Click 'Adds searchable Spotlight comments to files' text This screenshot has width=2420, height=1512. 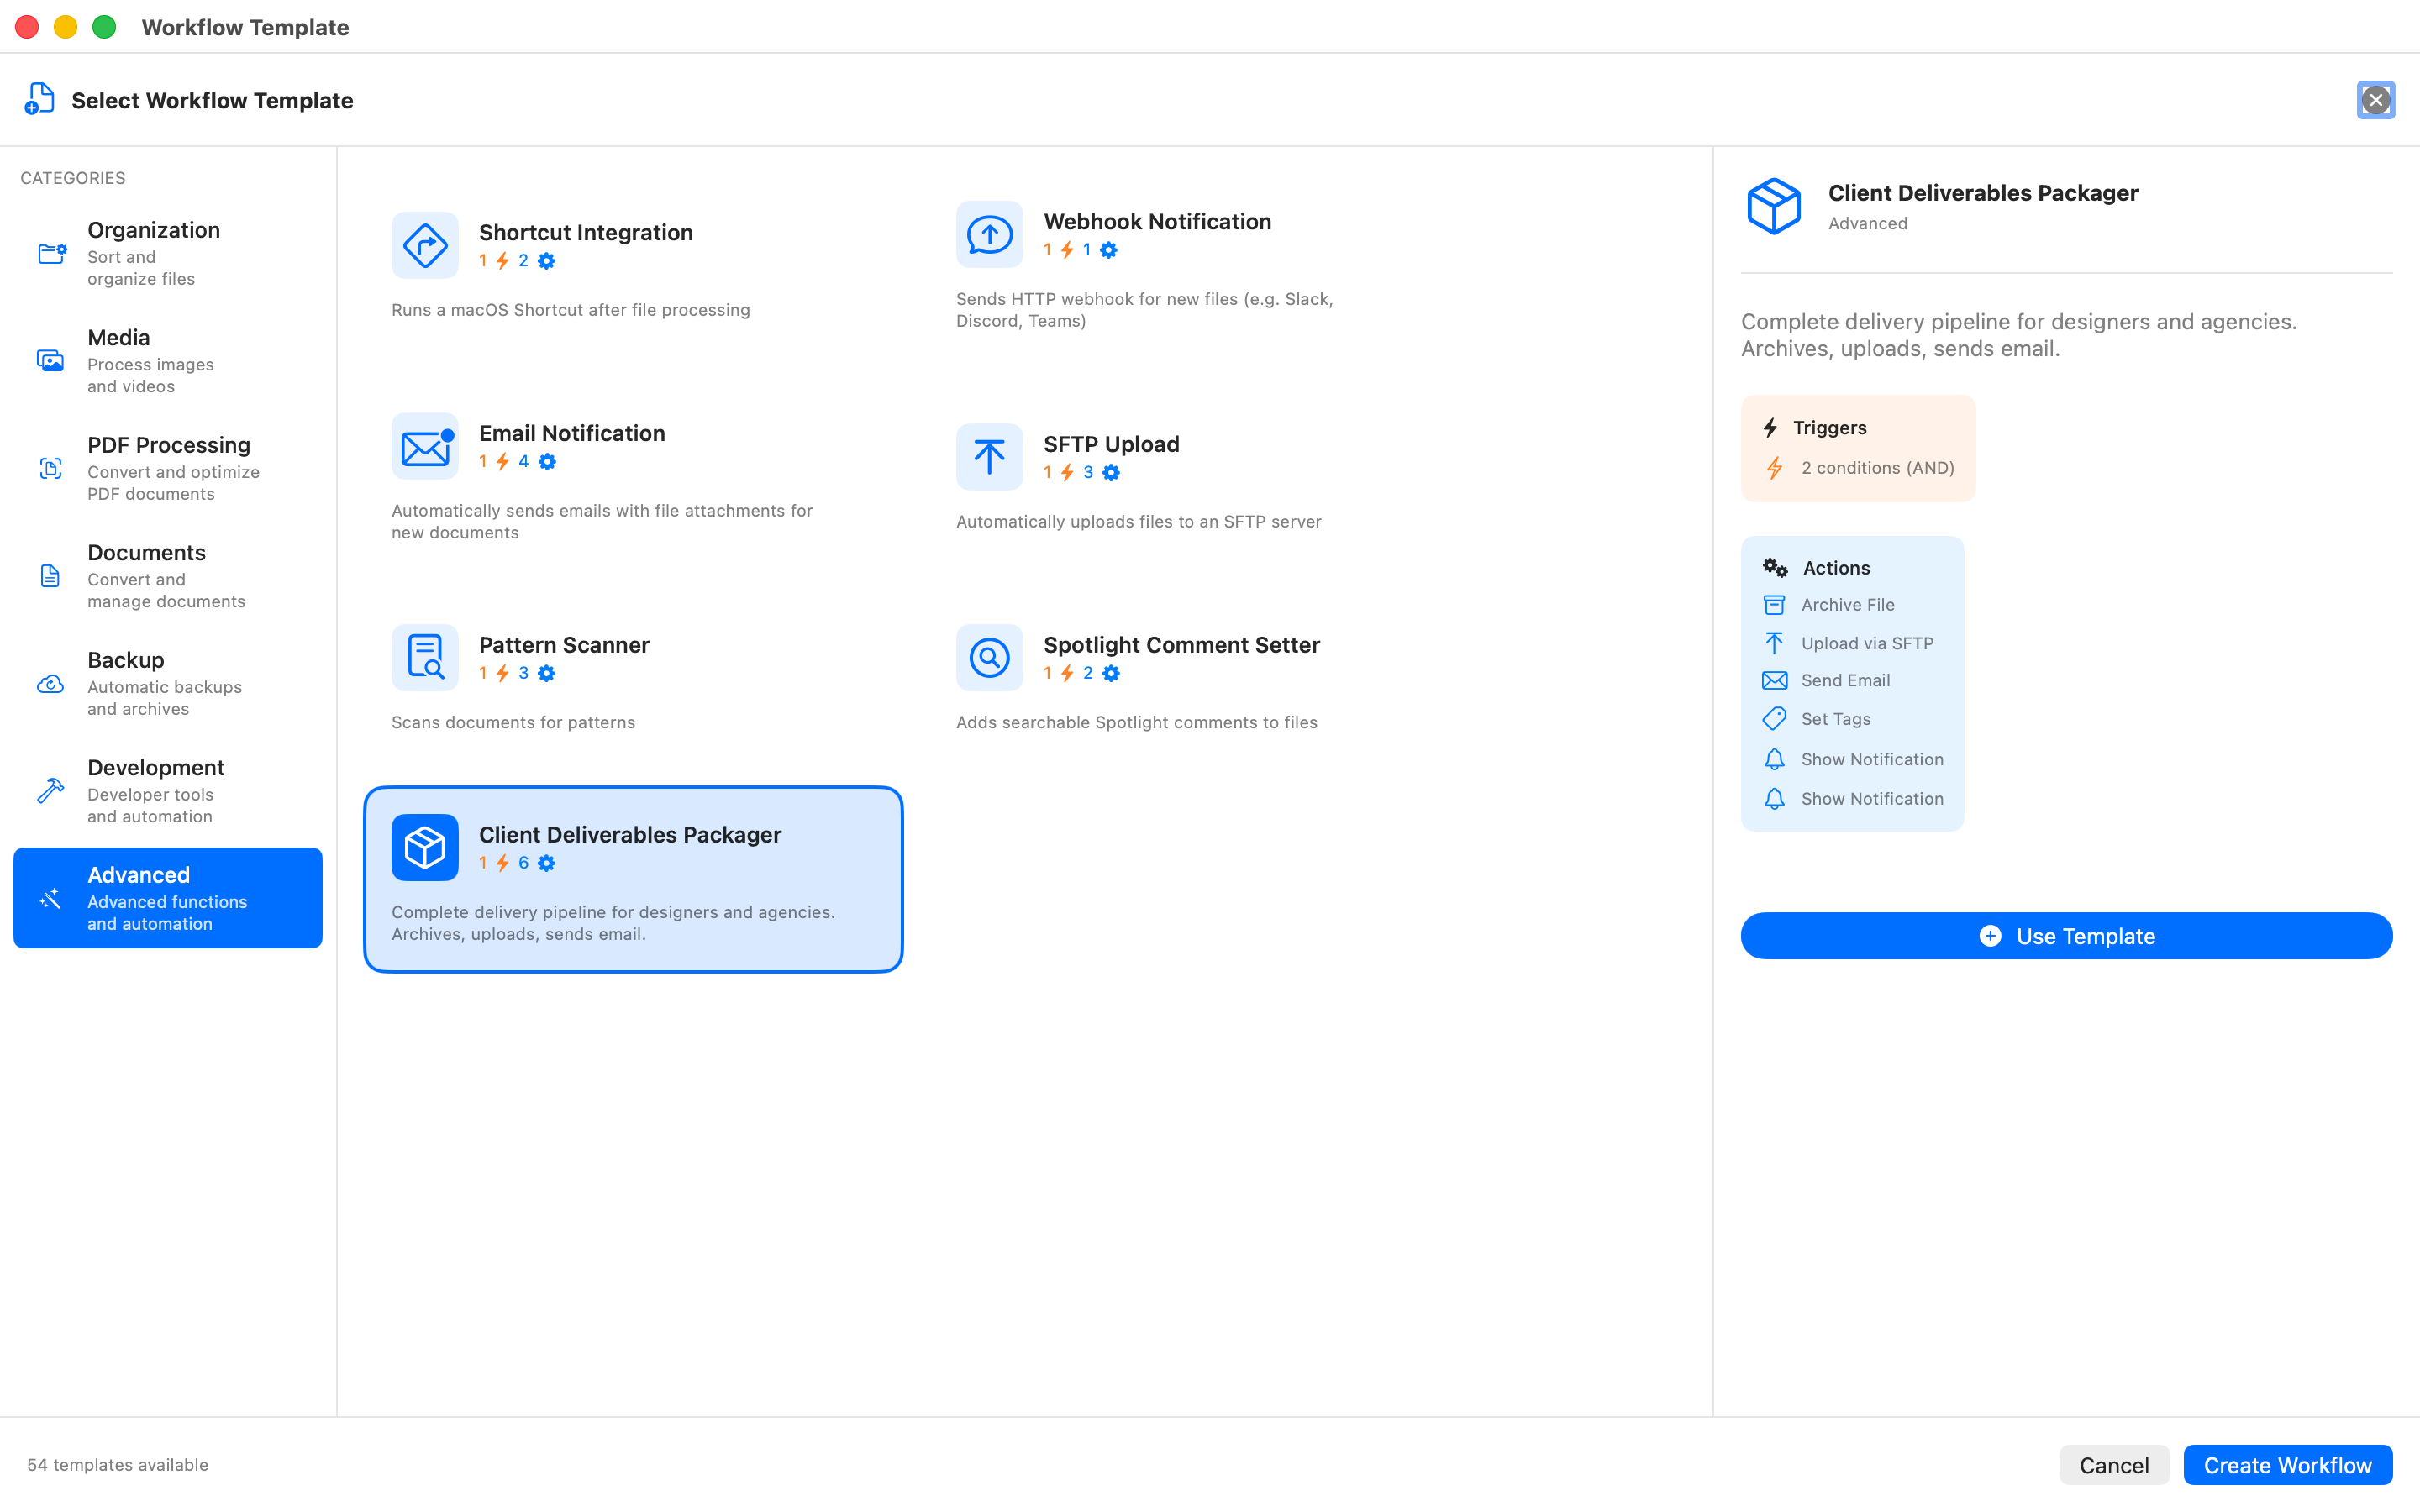pos(1136,722)
